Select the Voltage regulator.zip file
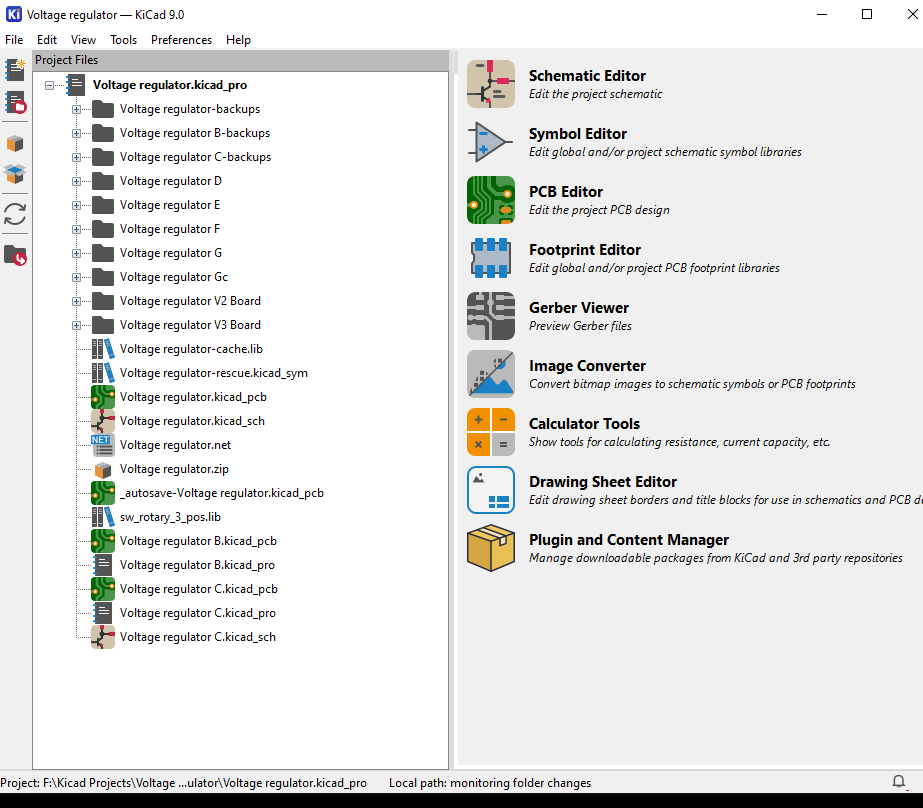Image resolution: width=923 pixels, height=808 pixels. 175,469
